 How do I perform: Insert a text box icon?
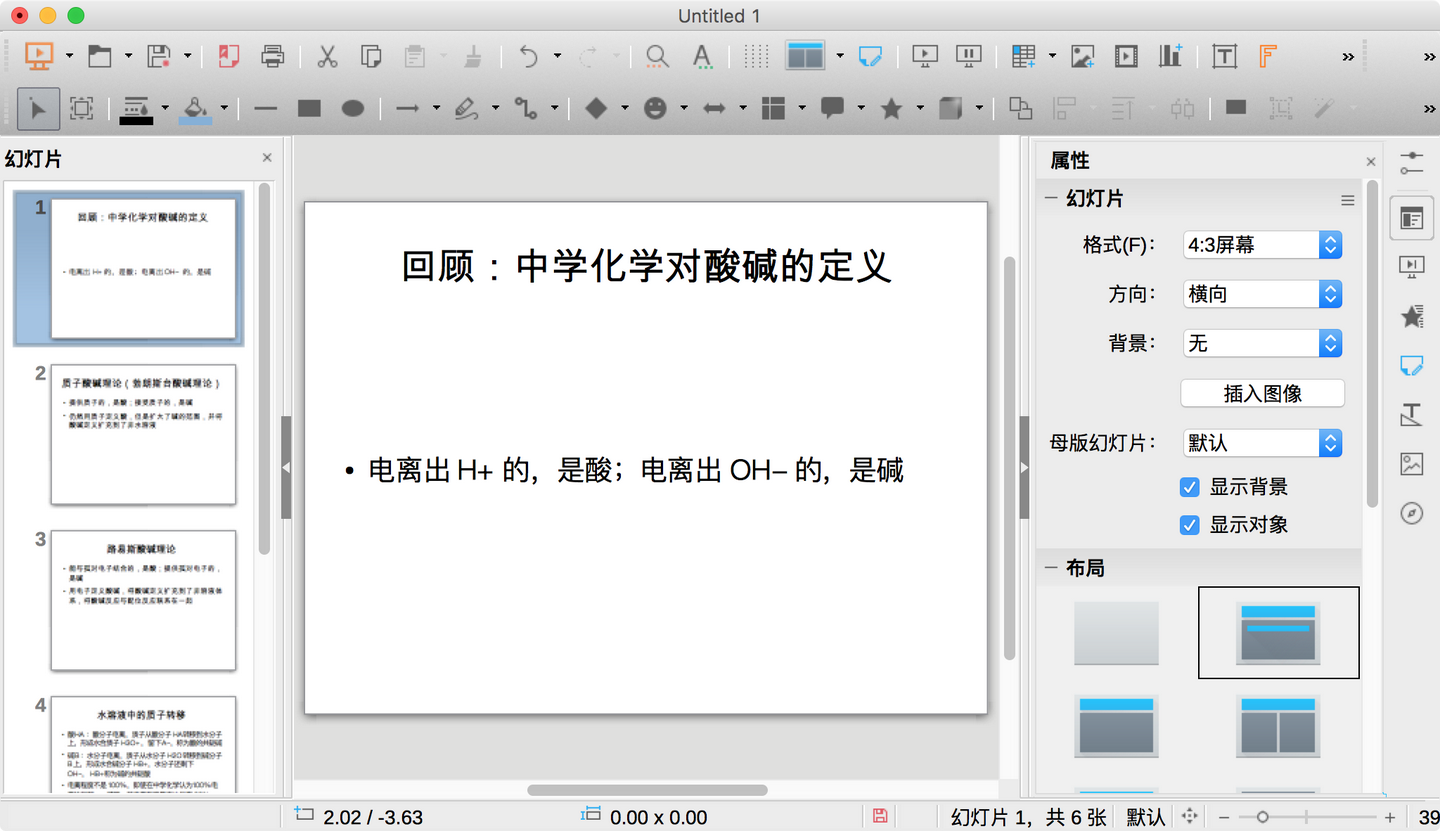pos(1224,56)
